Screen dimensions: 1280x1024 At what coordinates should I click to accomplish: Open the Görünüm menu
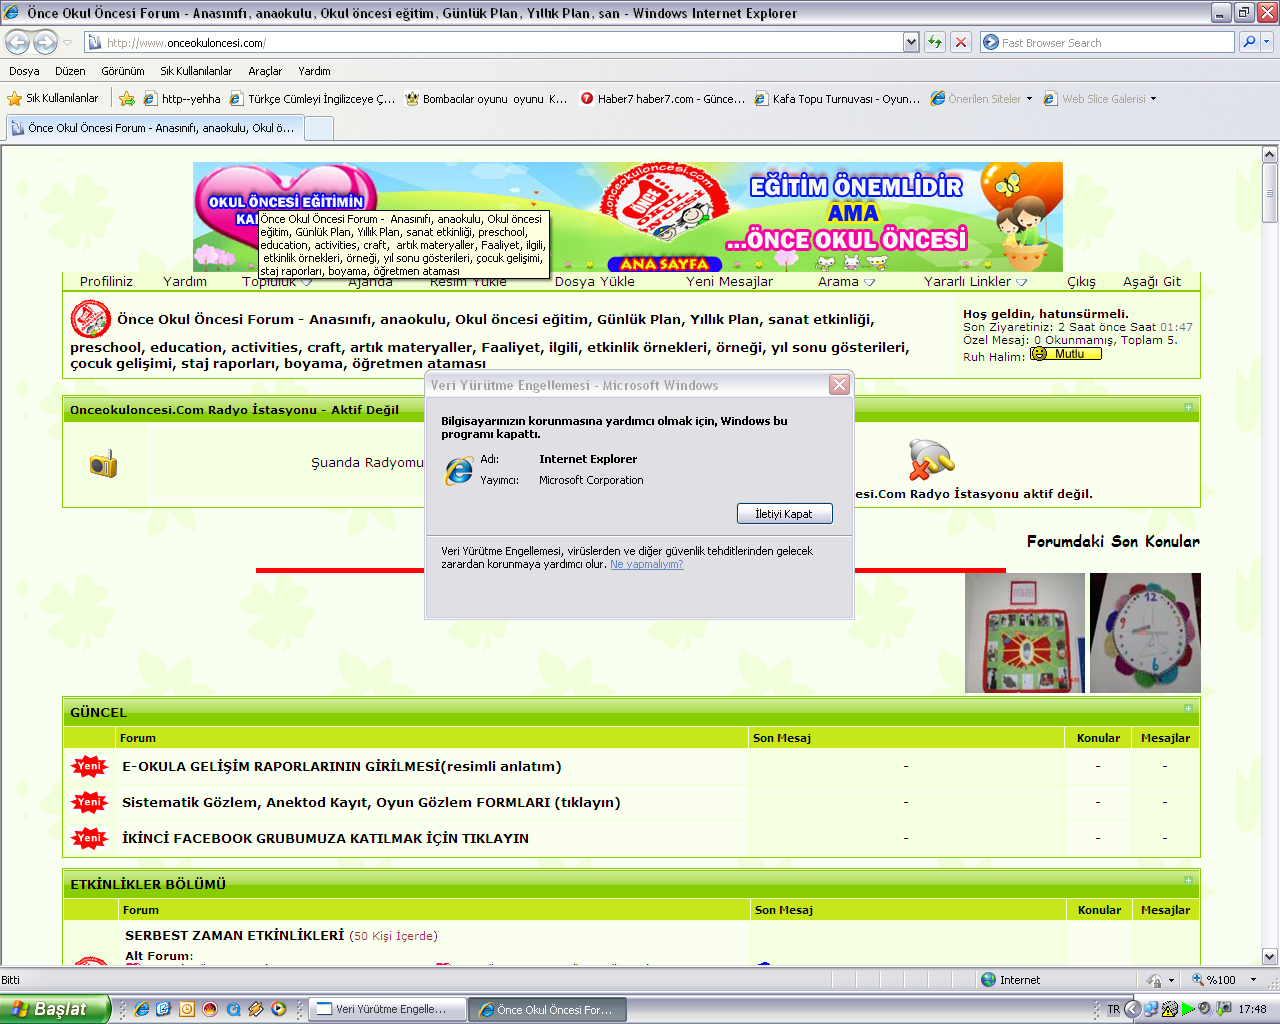click(x=122, y=71)
